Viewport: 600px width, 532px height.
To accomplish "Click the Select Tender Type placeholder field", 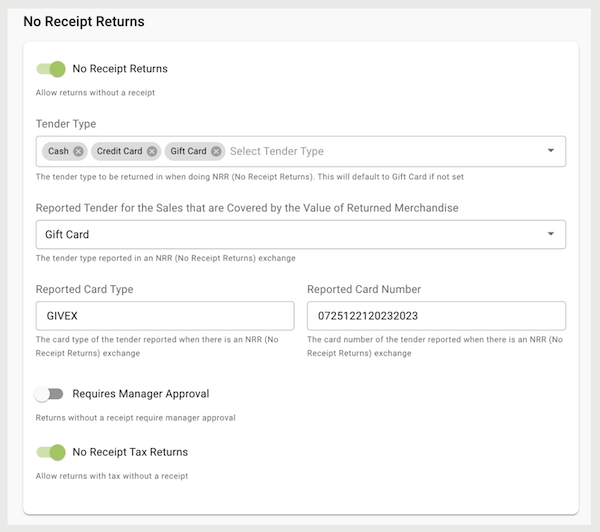I will (277, 152).
